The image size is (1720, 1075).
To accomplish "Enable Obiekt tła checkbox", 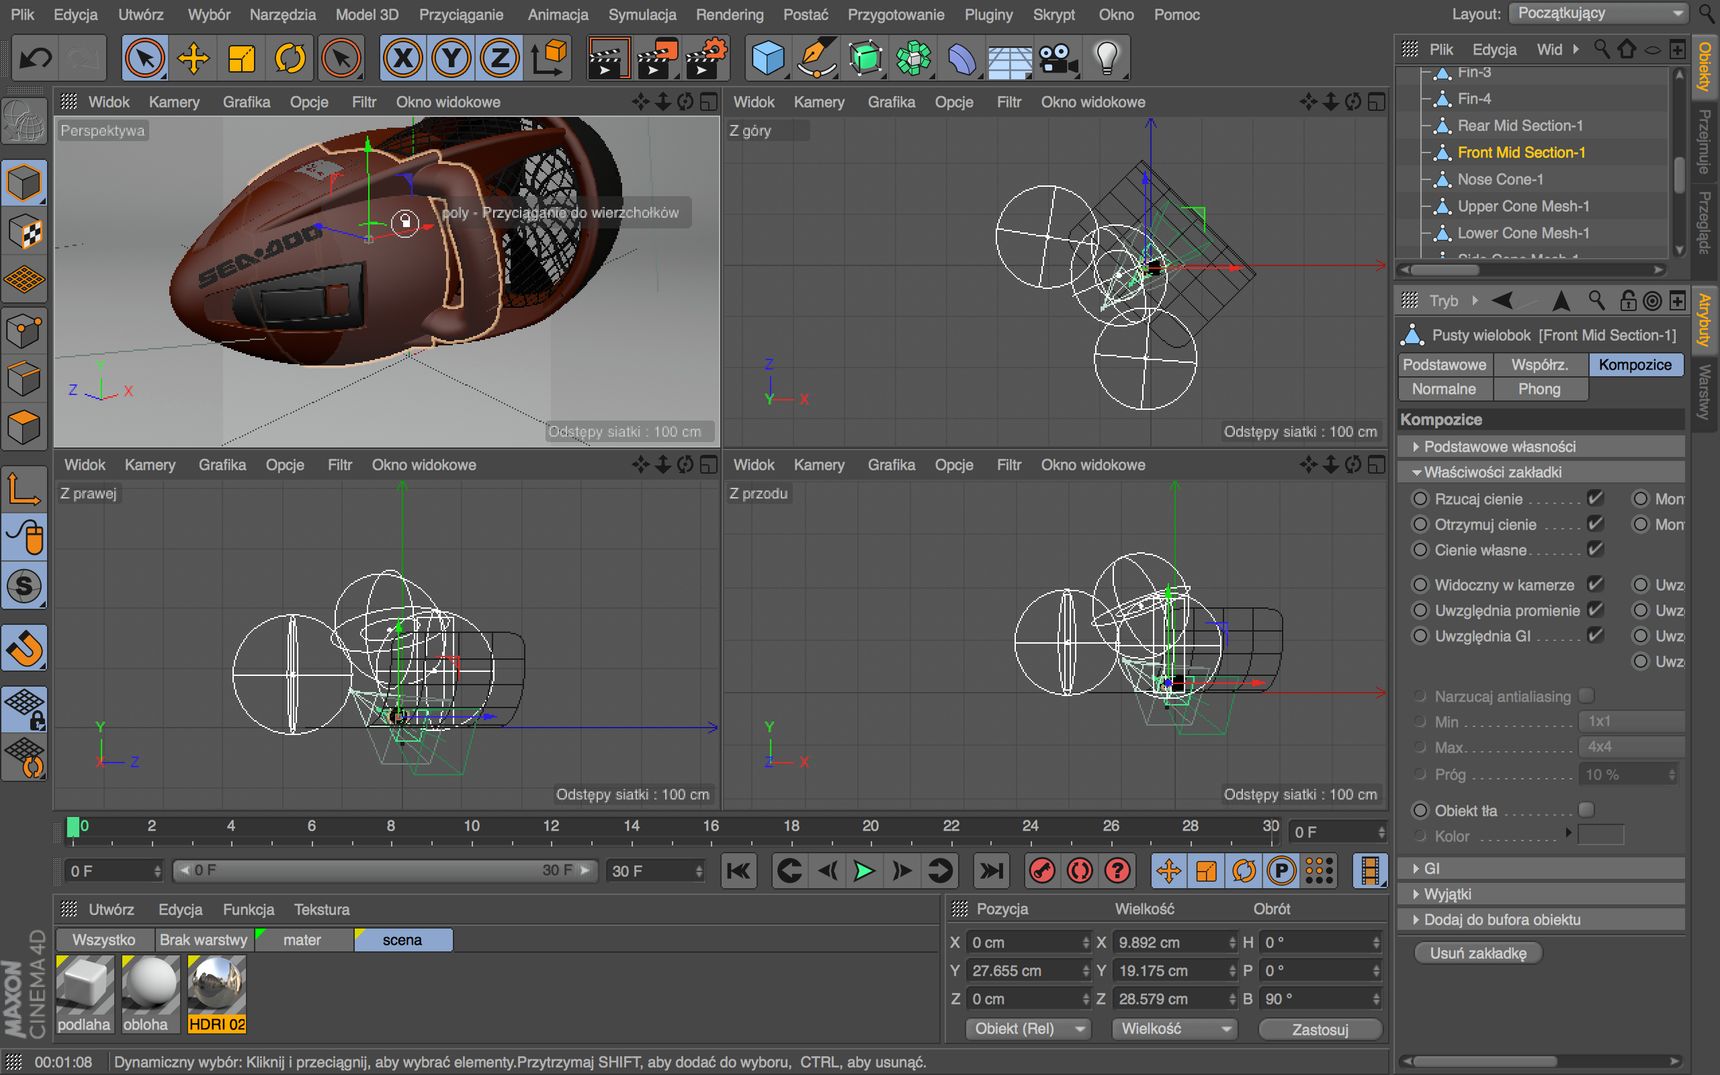I will [x=1586, y=810].
